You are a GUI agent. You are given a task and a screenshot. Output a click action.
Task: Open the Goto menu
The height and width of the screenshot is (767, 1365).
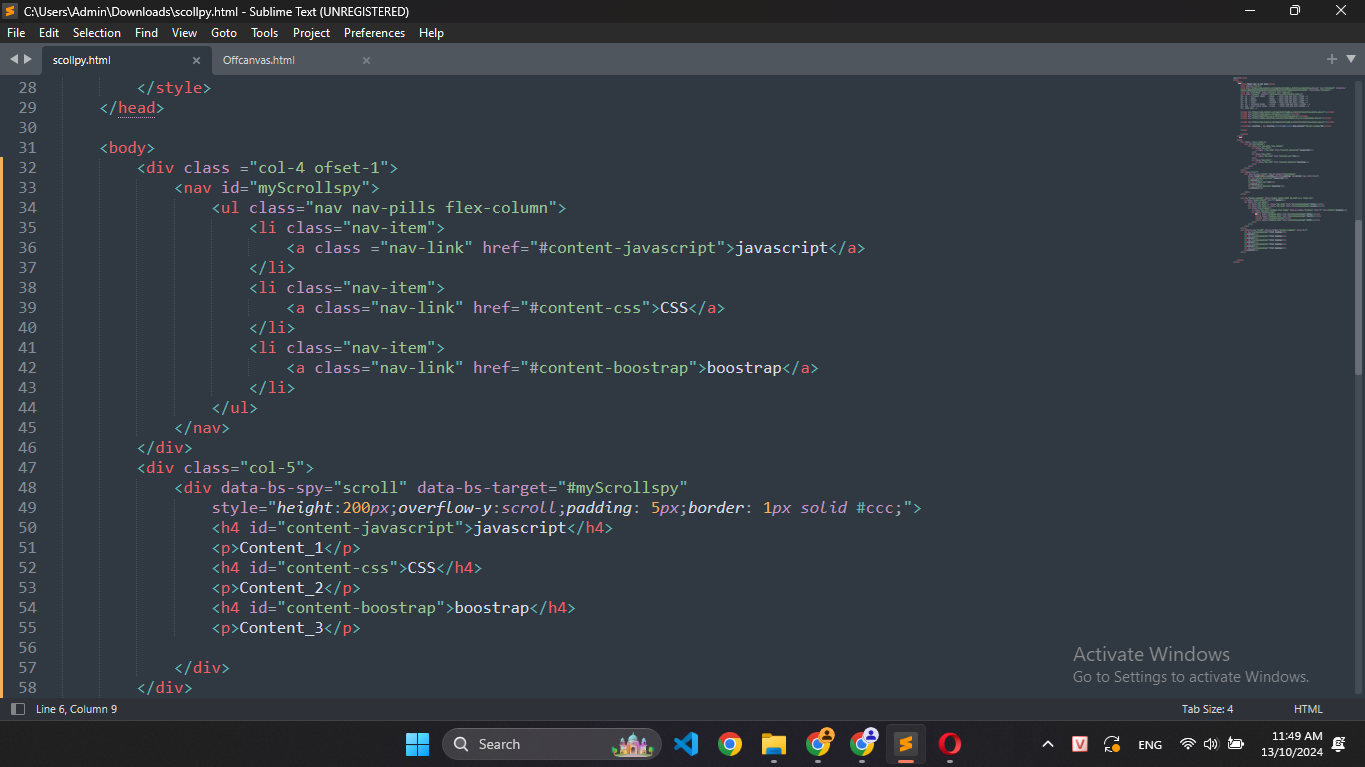224,33
